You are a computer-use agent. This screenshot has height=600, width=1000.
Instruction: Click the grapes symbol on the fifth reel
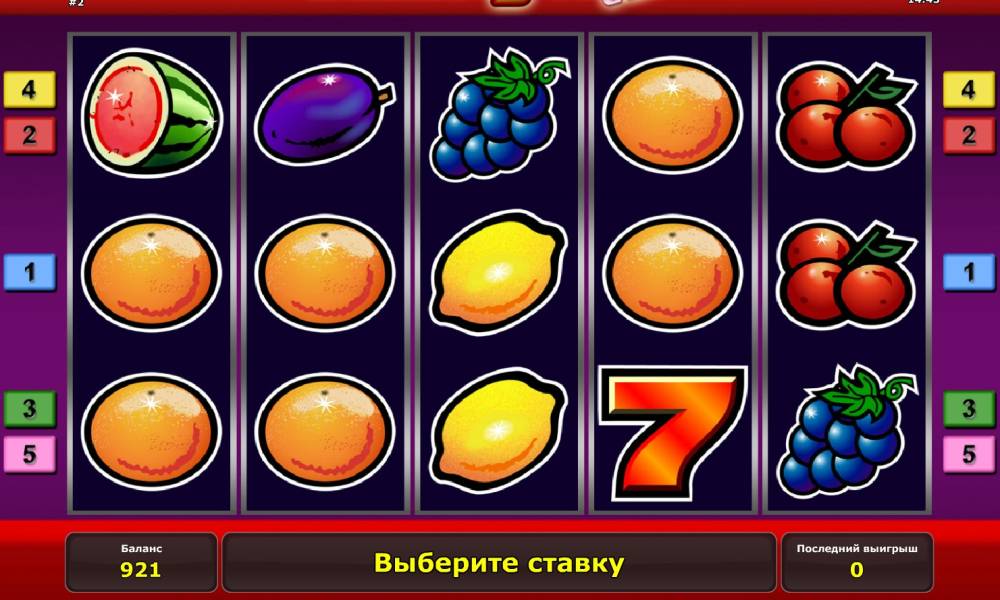click(846, 430)
